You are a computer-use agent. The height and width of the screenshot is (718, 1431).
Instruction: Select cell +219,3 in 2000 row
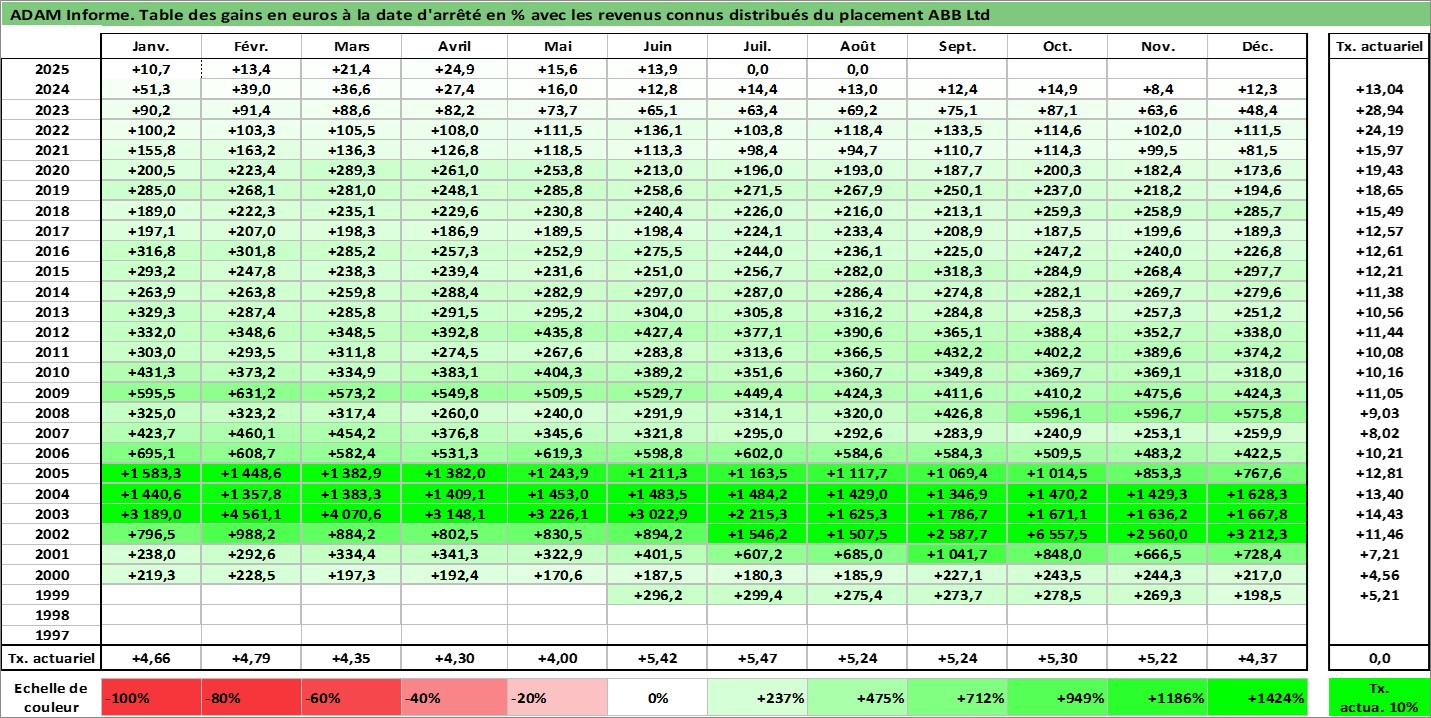click(151, 575)
